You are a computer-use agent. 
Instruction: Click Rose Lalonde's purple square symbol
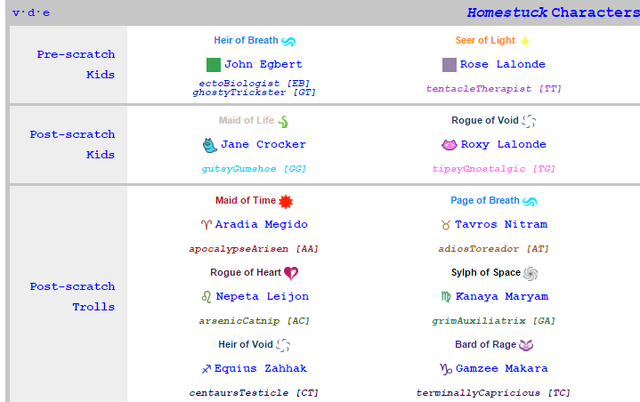coord(449,64)
